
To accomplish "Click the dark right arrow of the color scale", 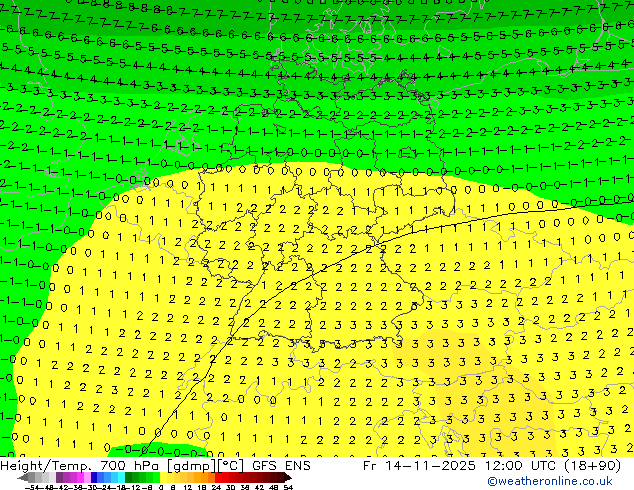I will pos(287,478).
